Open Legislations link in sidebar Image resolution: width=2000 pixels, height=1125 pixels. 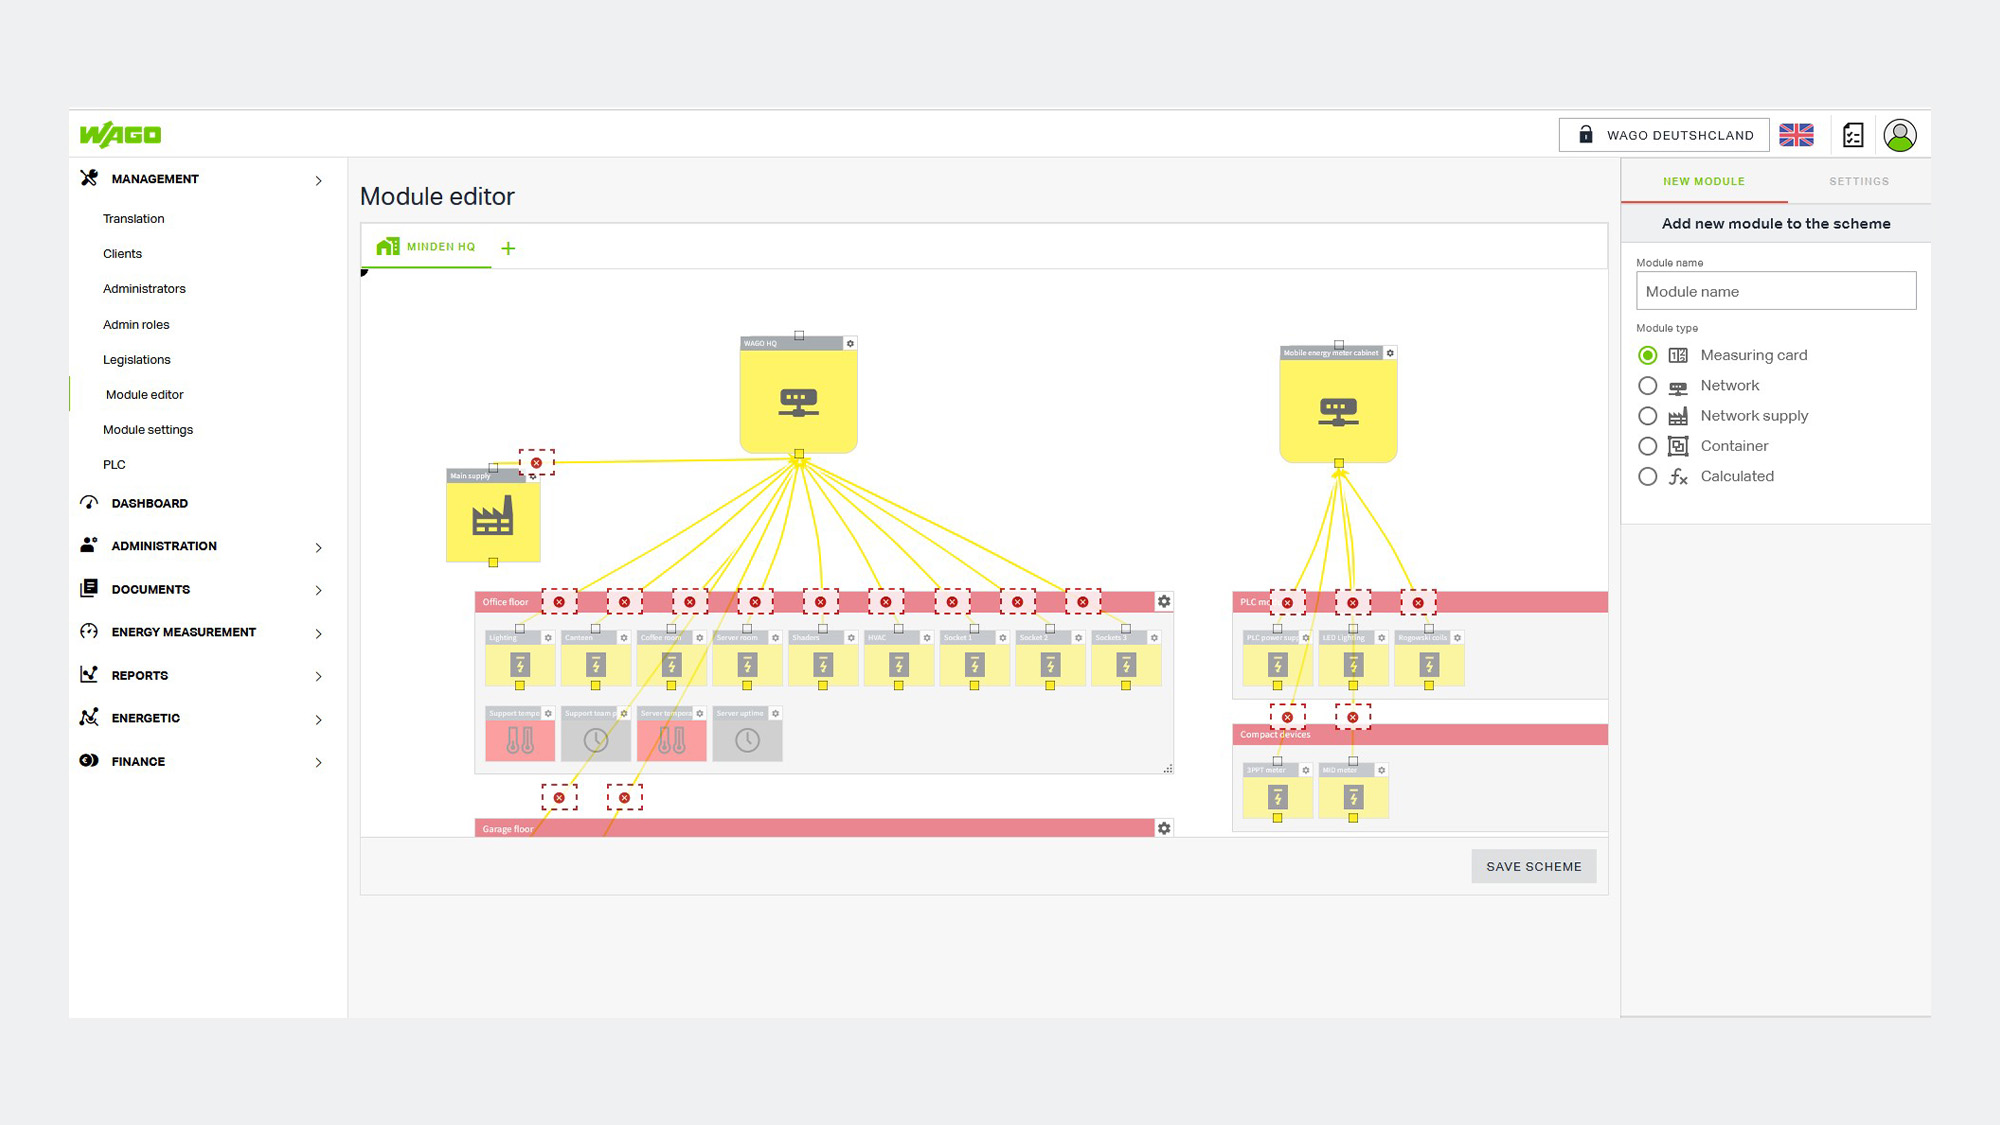tap(137, 360)
